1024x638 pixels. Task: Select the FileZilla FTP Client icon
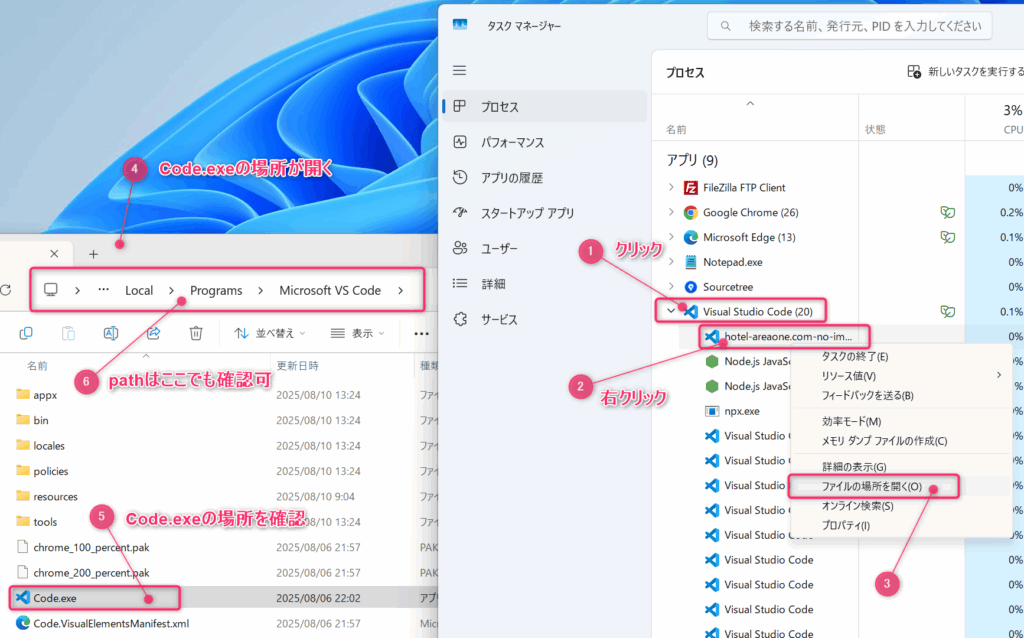coord(690,188)
